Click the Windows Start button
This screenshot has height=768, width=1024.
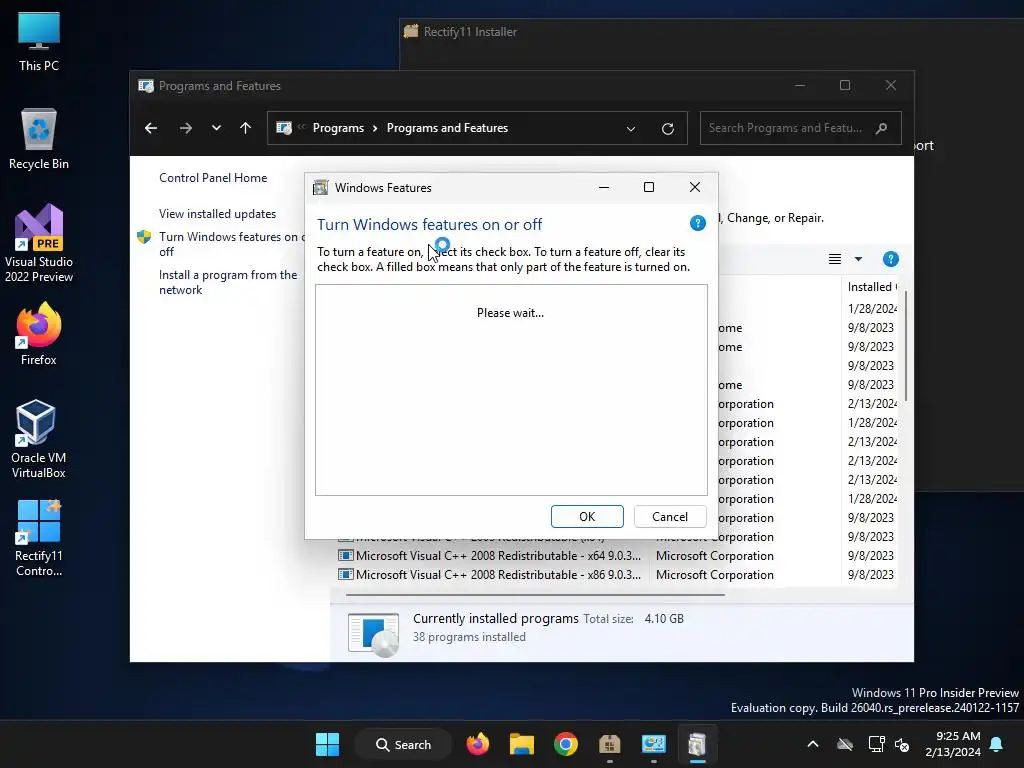[x=327, y=744]
